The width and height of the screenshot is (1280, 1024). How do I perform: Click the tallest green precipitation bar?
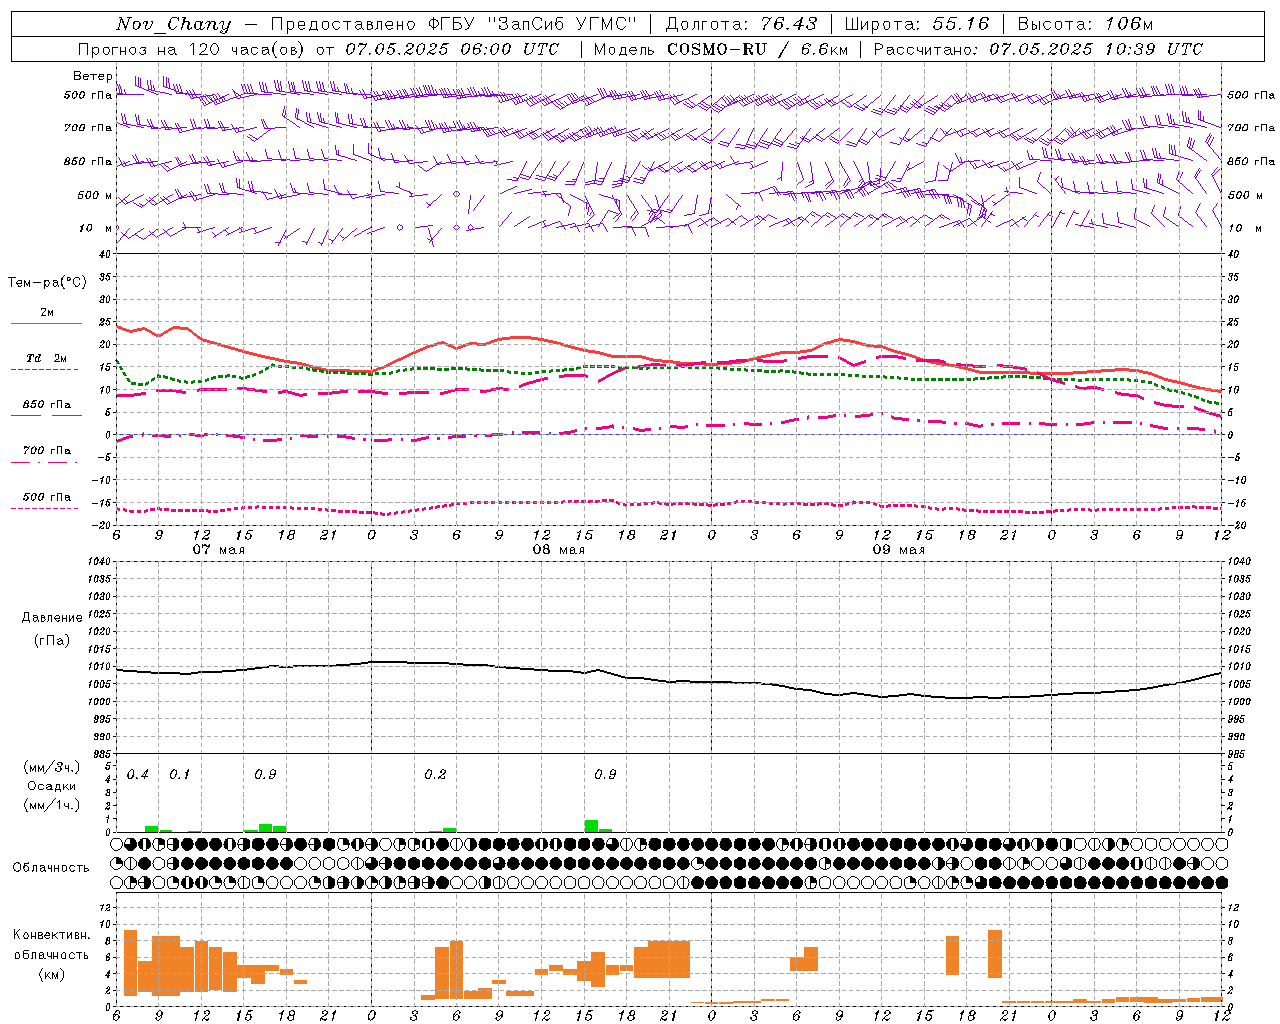click(591, 826)
